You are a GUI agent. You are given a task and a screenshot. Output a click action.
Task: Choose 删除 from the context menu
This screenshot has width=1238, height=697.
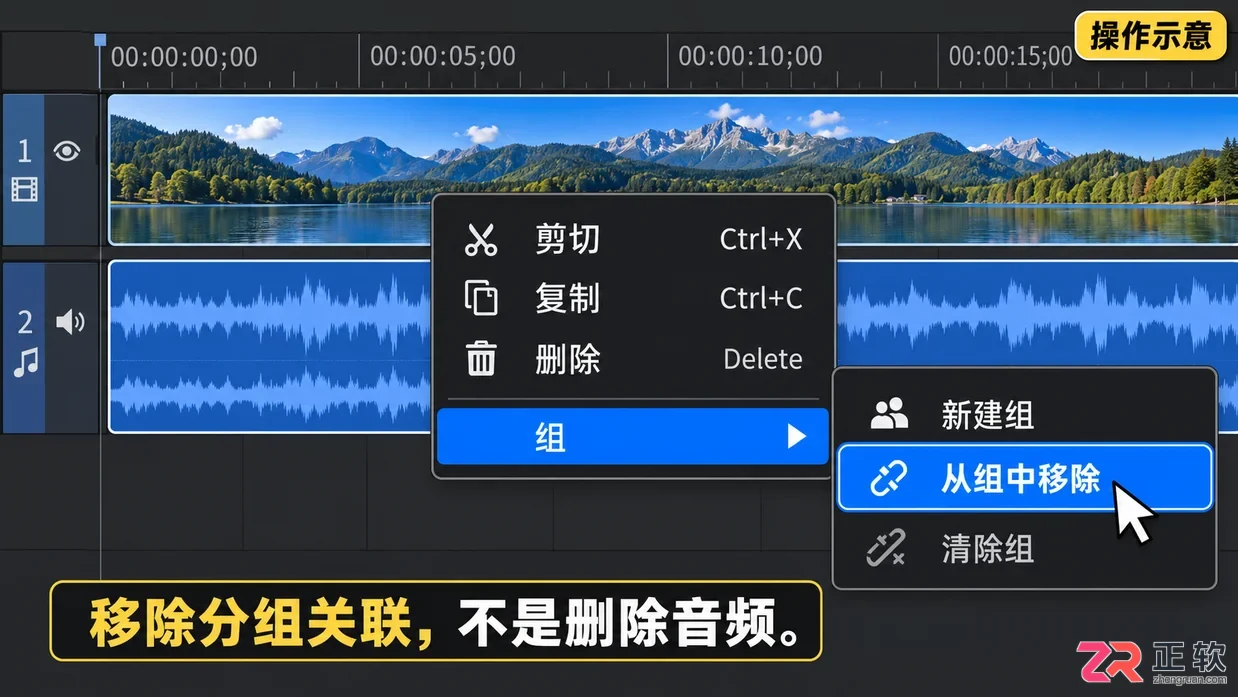(633, 358)
